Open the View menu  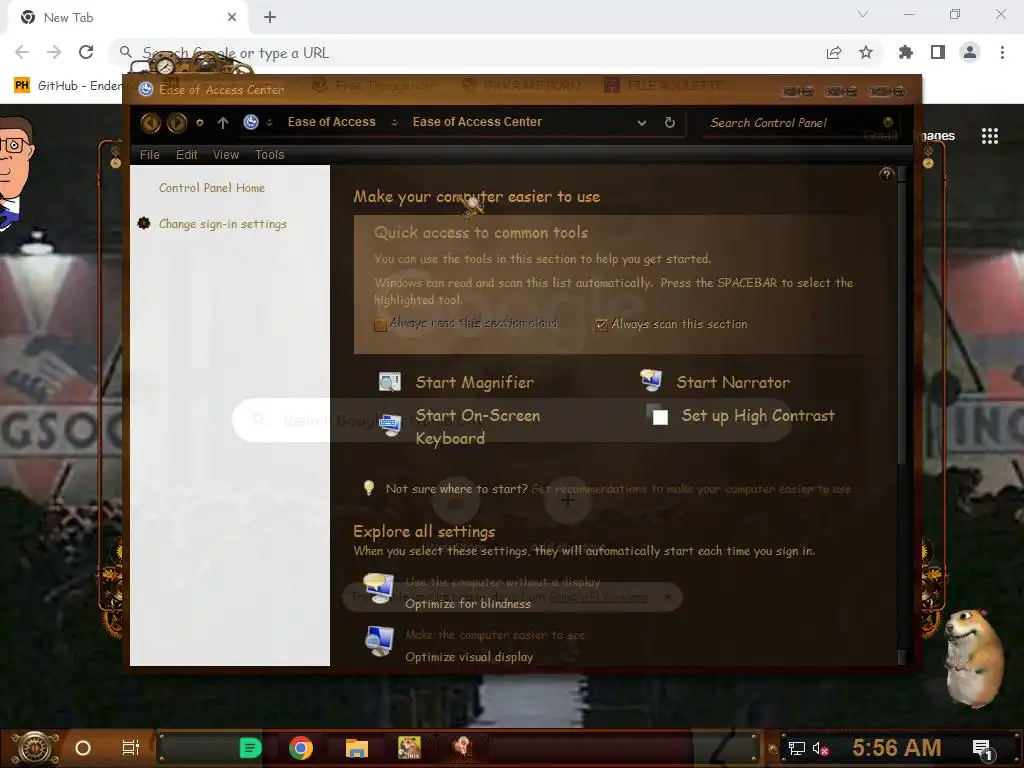coord(226,155)
